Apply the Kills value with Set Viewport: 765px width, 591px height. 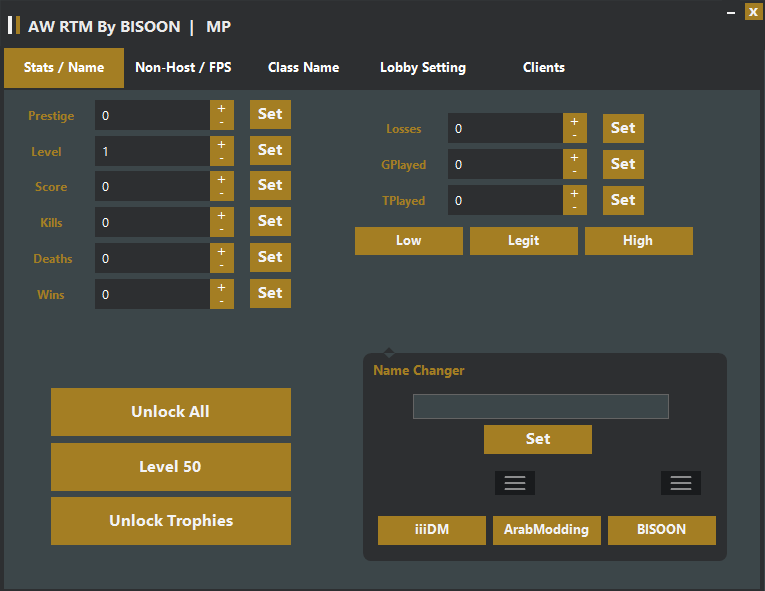270,222
